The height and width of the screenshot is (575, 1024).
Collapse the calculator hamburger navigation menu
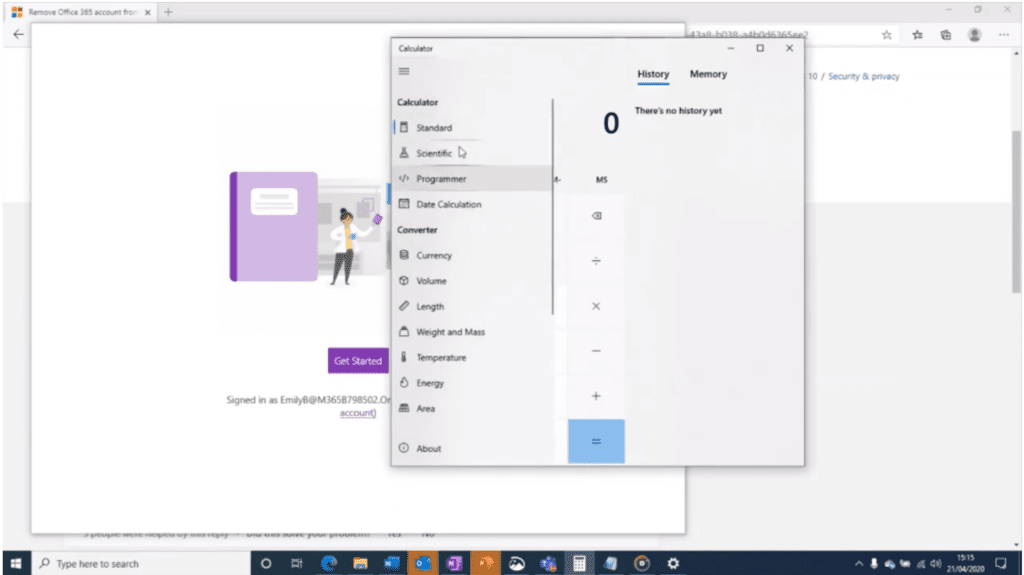404,71
